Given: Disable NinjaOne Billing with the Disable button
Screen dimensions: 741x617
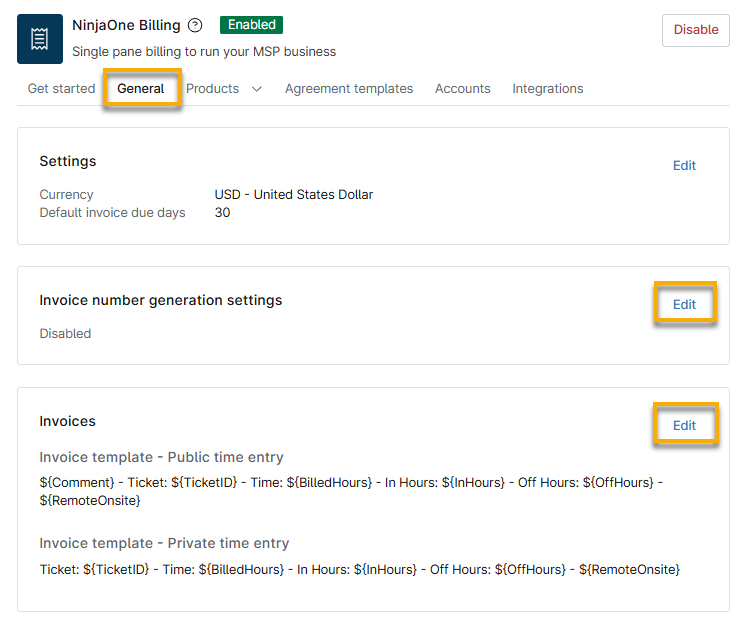Looking at the screenshot, I should (x=696, y=30).
